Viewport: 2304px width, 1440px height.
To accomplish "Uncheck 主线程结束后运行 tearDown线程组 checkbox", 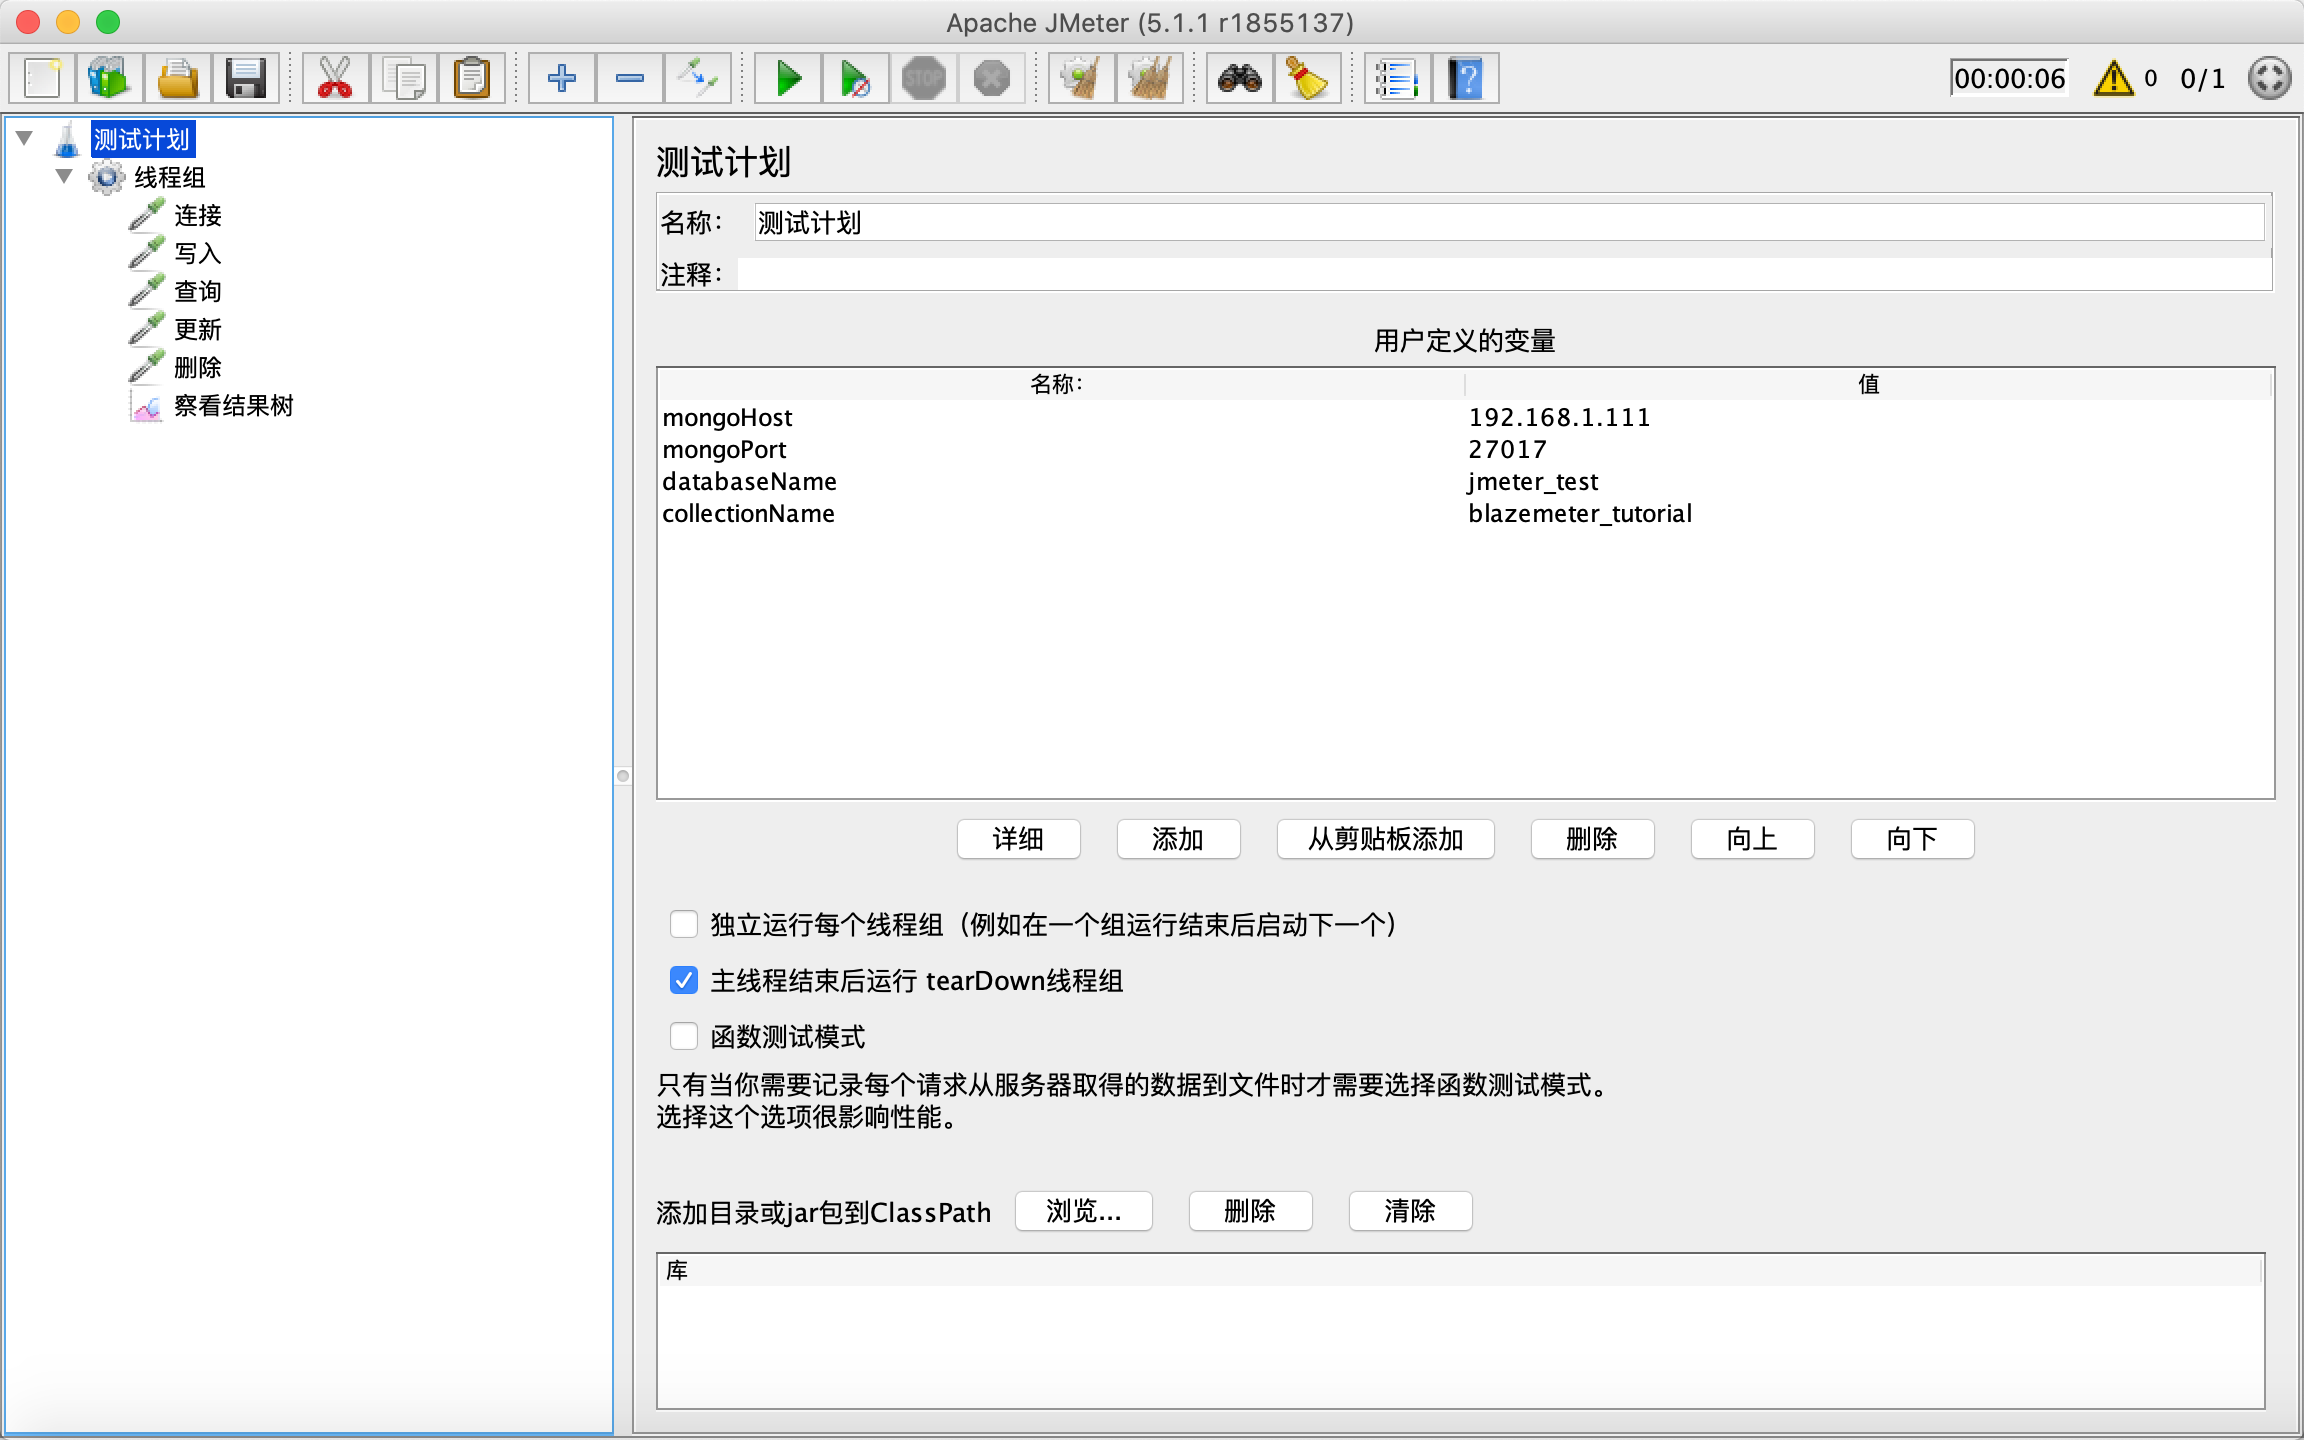I will pyautogui.click(x=684, y=980).
